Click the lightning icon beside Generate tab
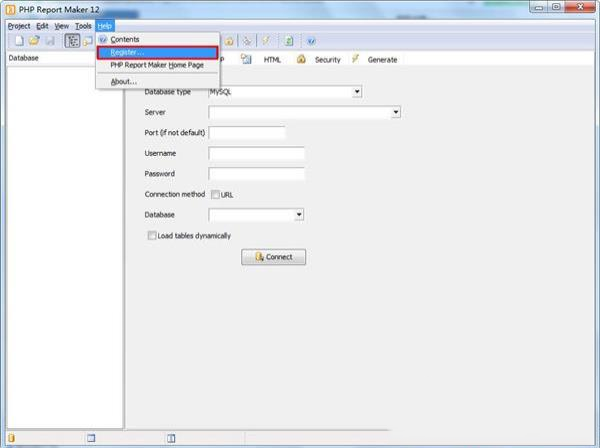Viewport: 600px width, 448px height. 355,59
